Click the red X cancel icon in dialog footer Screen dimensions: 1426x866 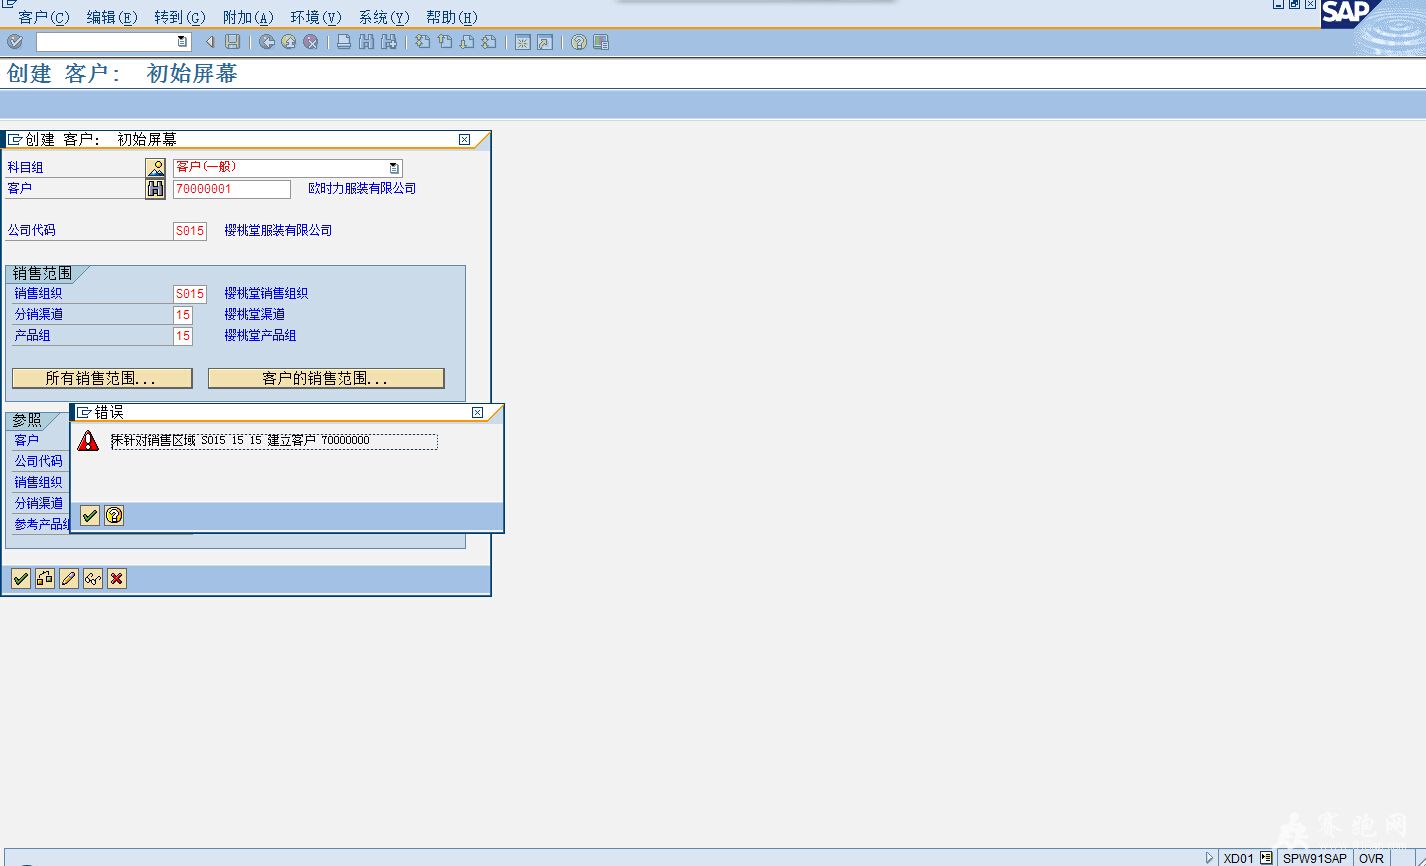117,578
